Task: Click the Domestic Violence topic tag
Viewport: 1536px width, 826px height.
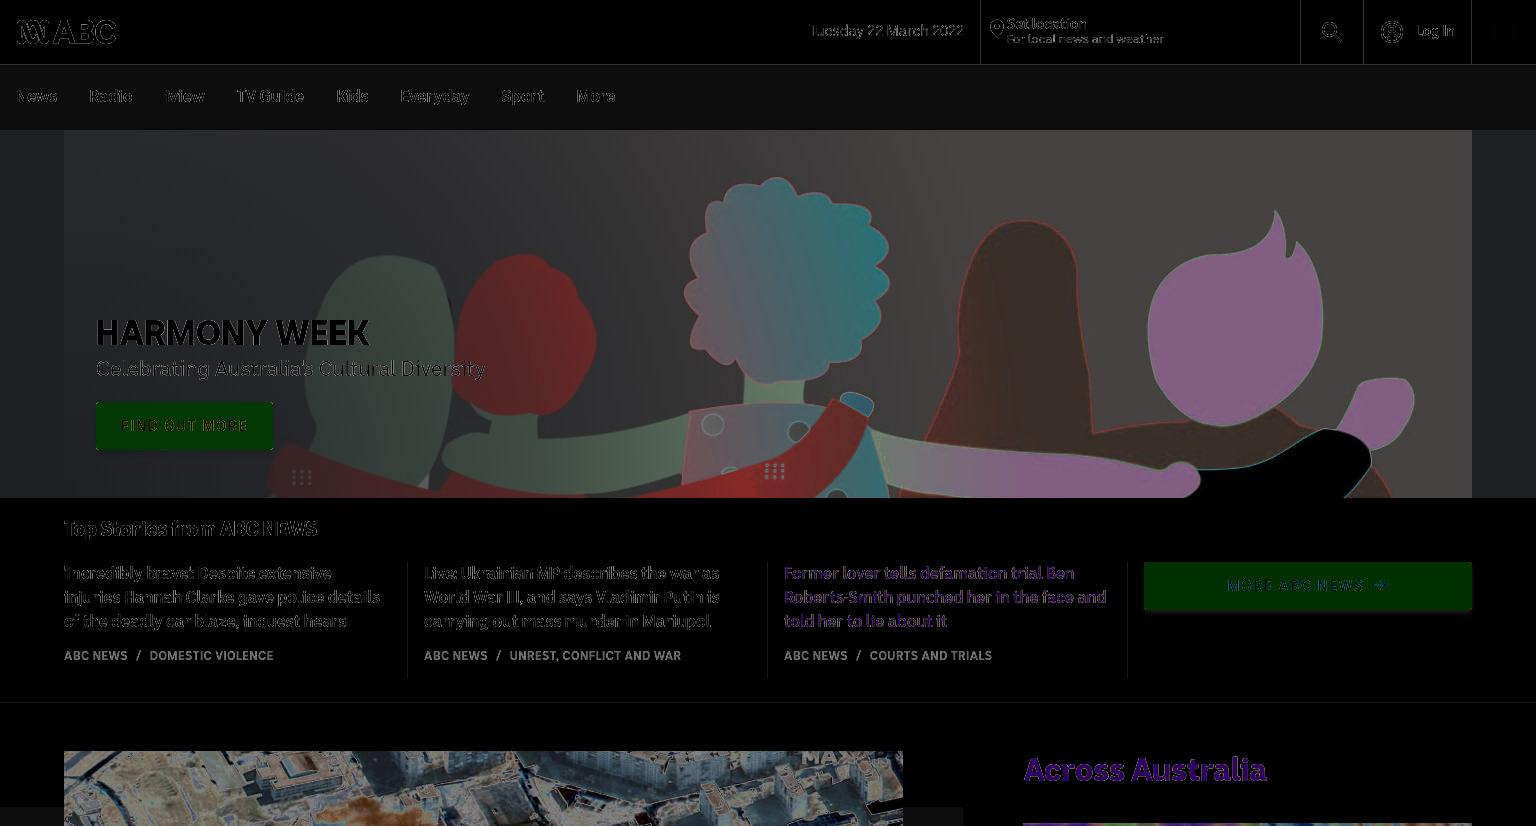Action: coord(211,656)
